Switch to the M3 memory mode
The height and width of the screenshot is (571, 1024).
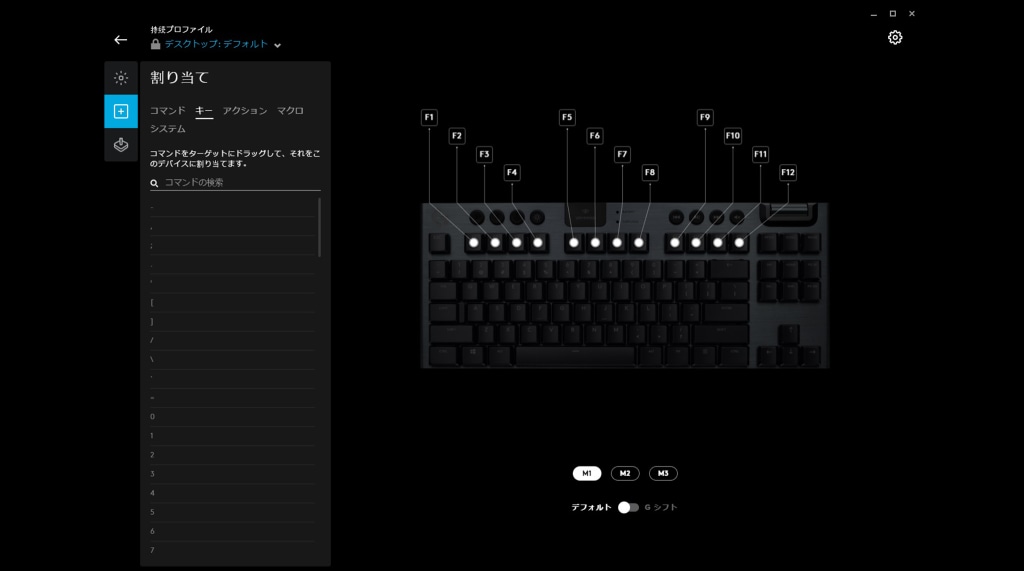coord(663,473)
